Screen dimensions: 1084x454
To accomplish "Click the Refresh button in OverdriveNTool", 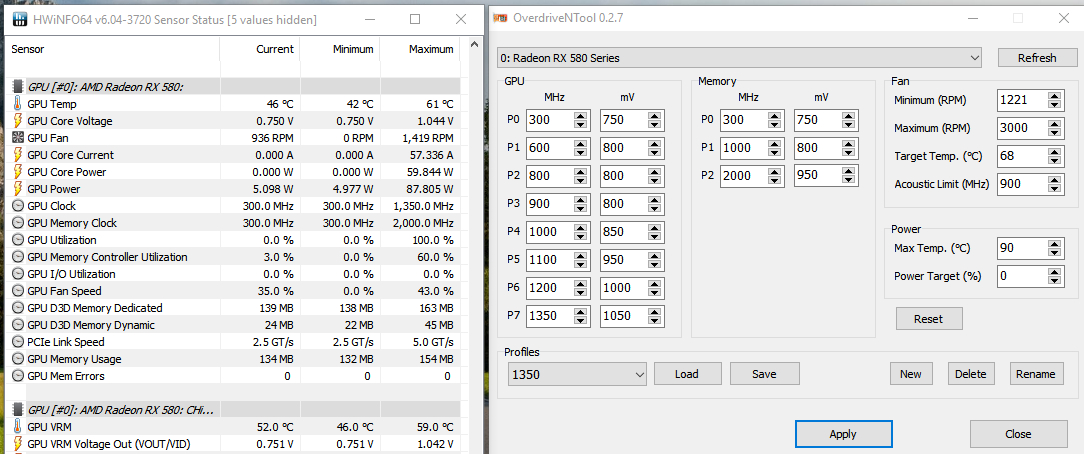I will 1037,58.
